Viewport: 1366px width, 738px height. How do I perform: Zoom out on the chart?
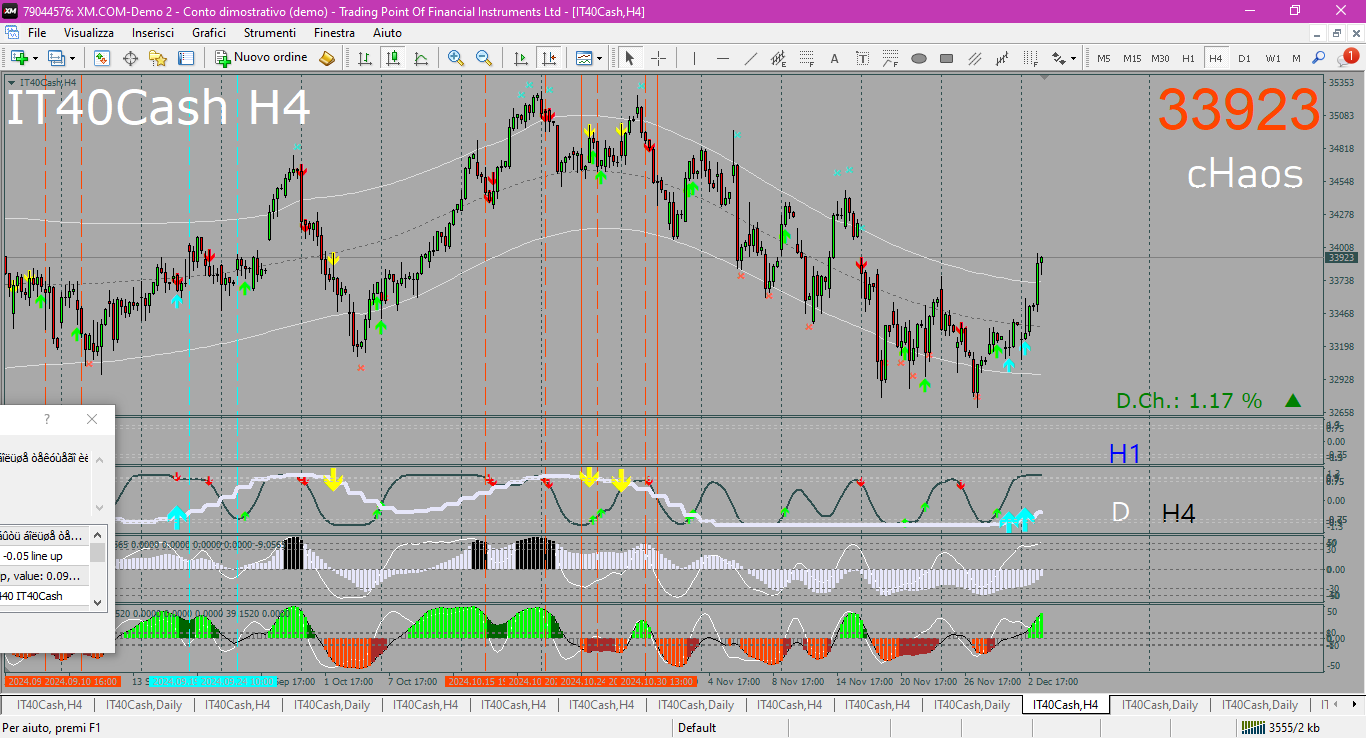(484, 58)
